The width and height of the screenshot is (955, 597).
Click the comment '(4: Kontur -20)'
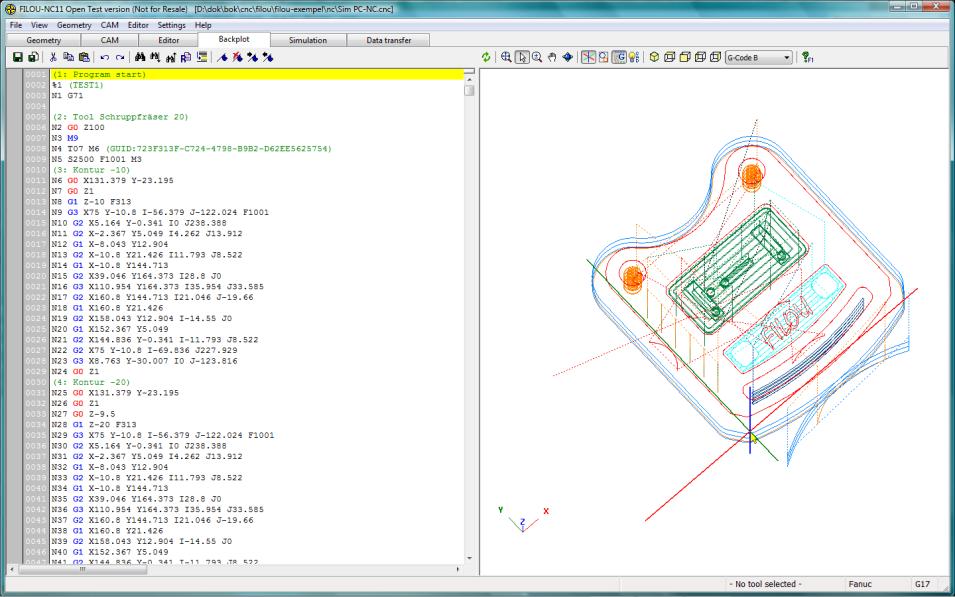click(91, 382)
